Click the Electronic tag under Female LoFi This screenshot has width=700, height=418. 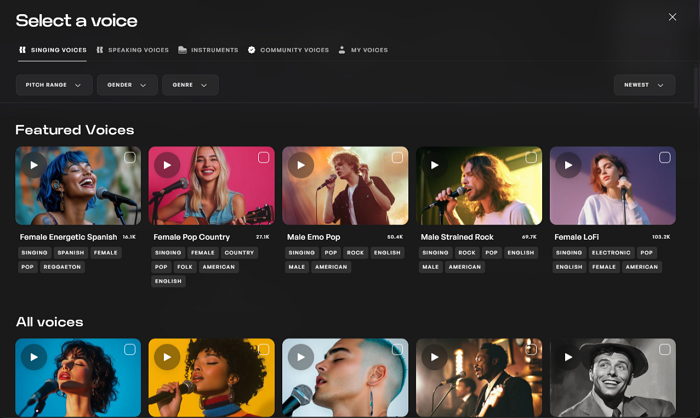click(x=610, y=253)
